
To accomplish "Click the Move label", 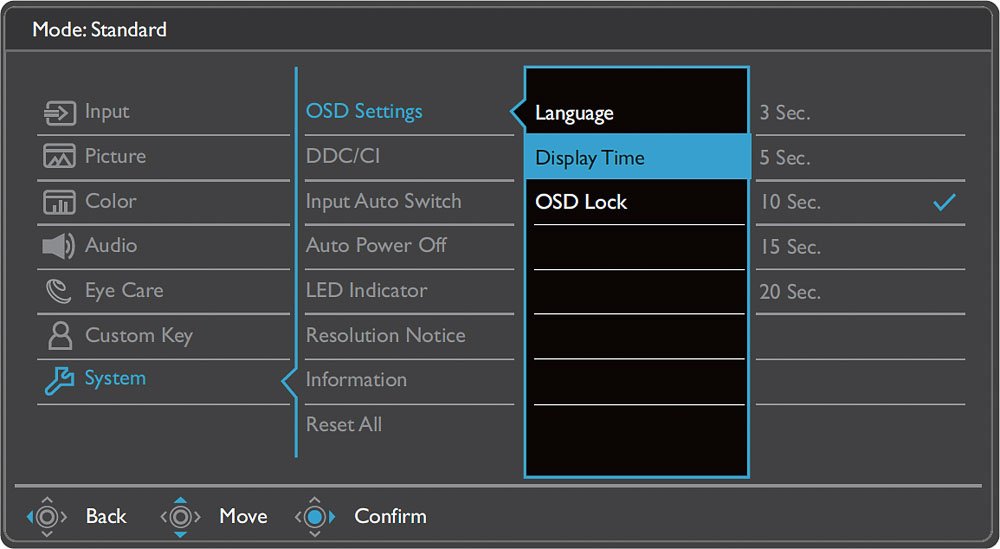I will 243,516.
